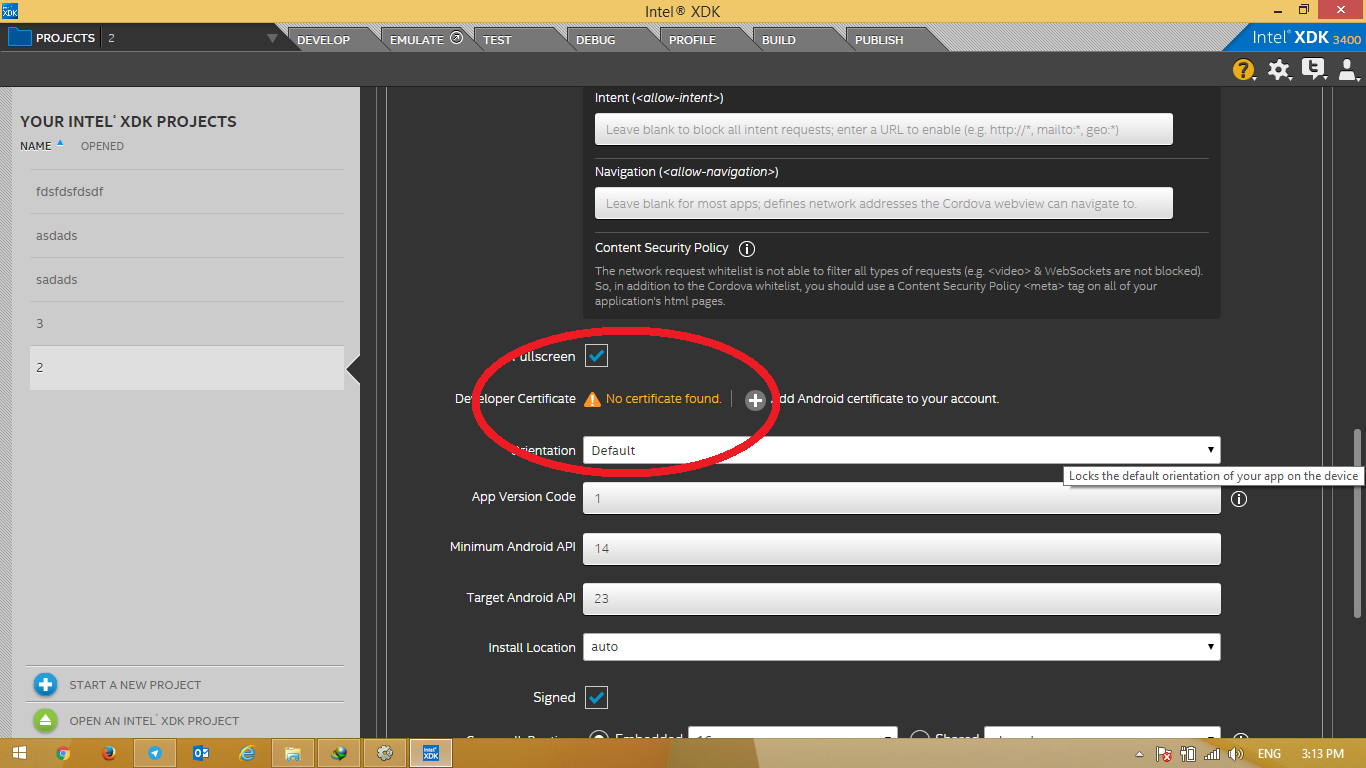This screenshot has height=768, width=1366.
Task: Select project sadads in the list
Action: click(187, 280)
